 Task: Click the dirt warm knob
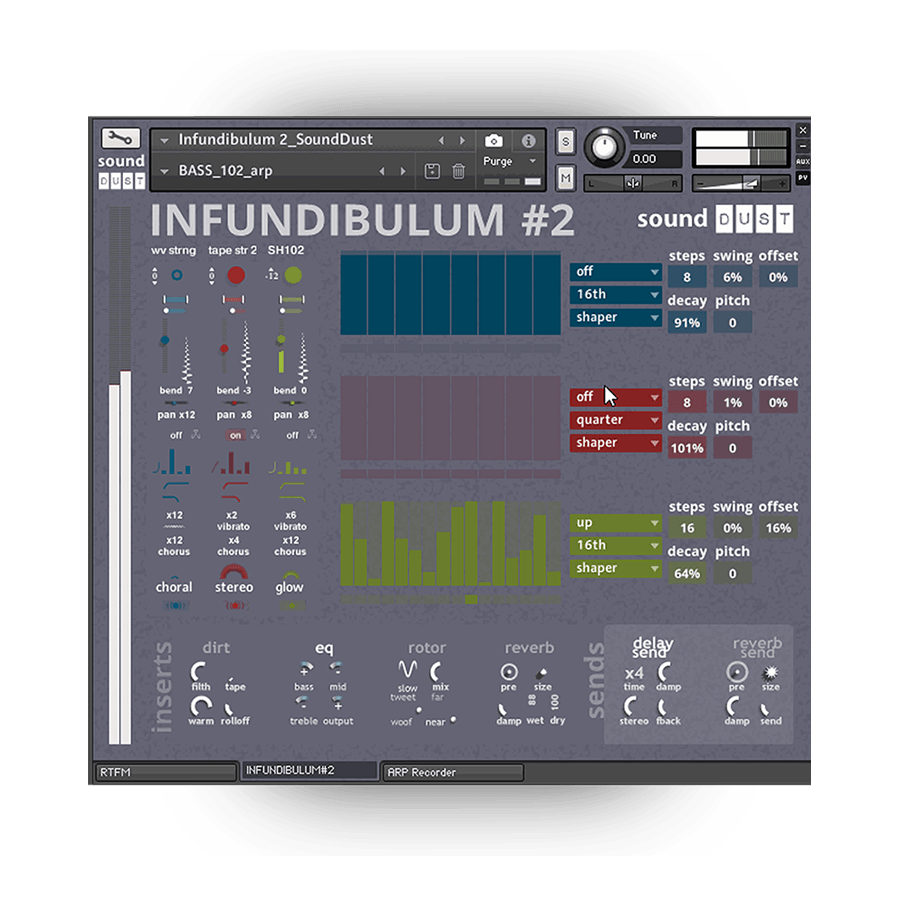(x=201, y=705)
